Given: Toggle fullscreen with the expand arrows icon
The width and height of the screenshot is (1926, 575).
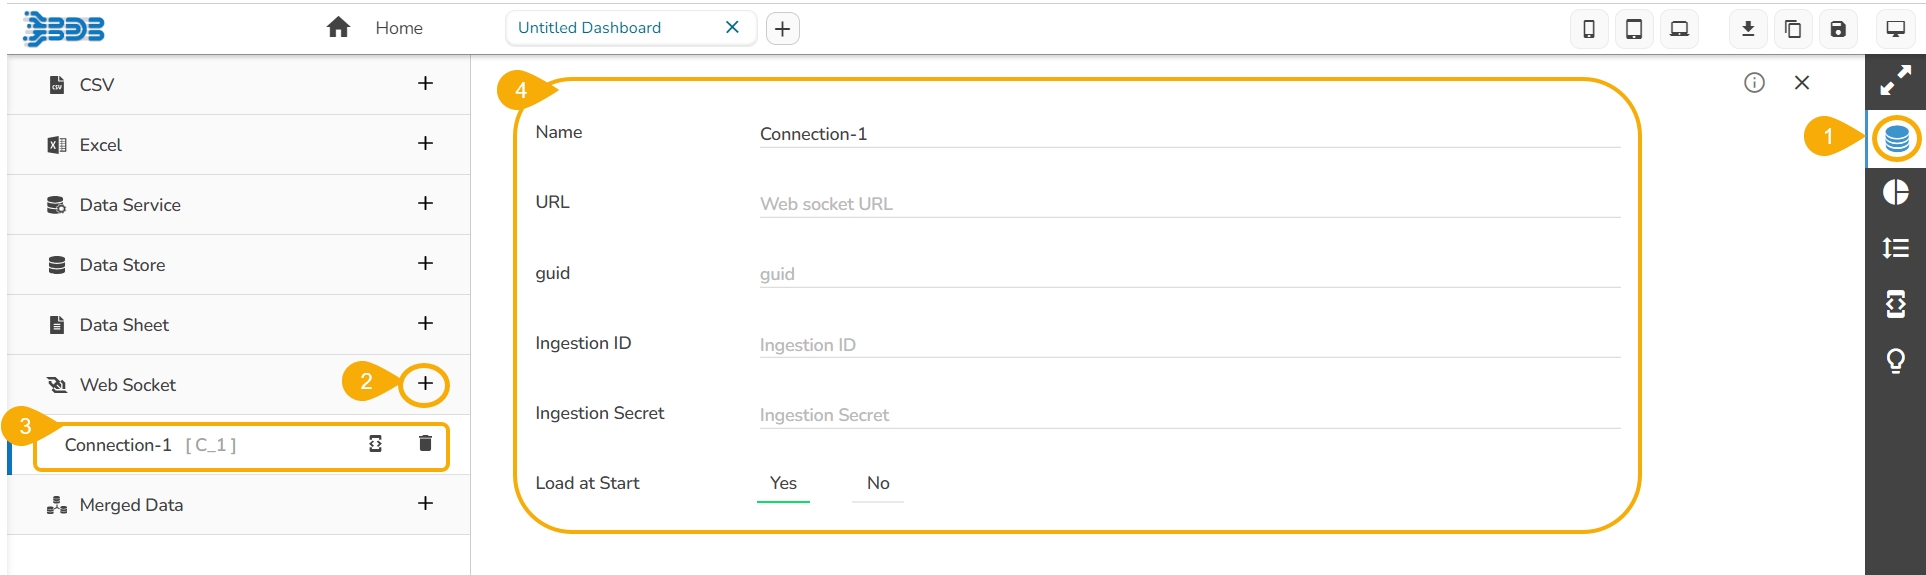Looking at the screenshot, I should [x=1896, y=81].
